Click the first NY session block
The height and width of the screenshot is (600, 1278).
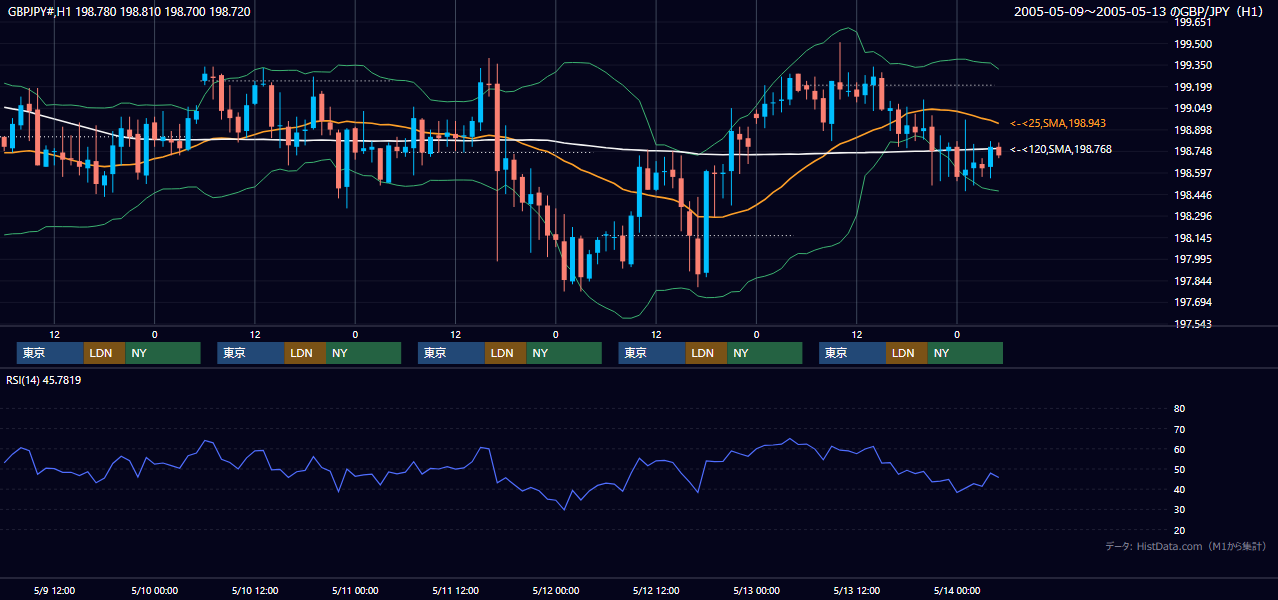[x=163, y=353]
